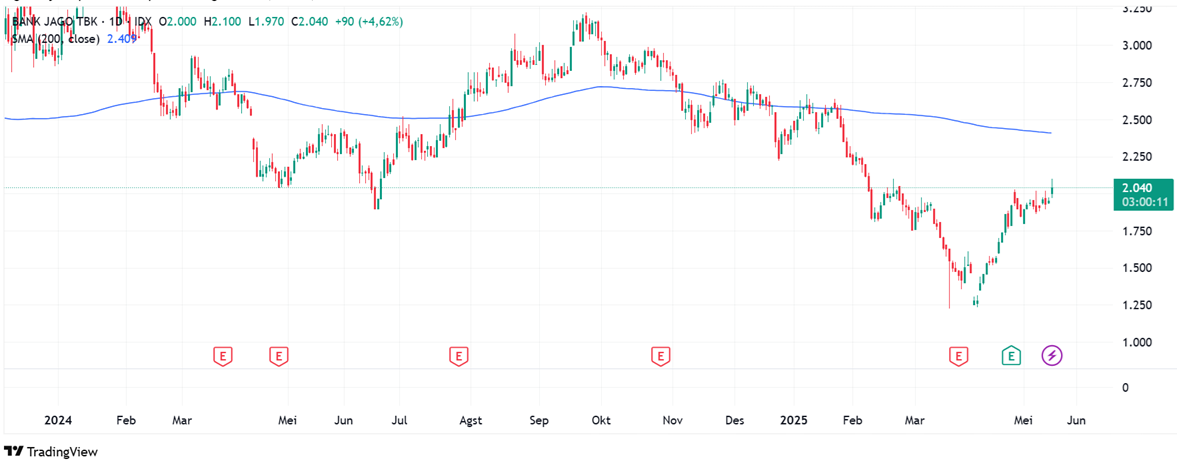
Task: Click the 2025 label on time axis
Action: 793,421
